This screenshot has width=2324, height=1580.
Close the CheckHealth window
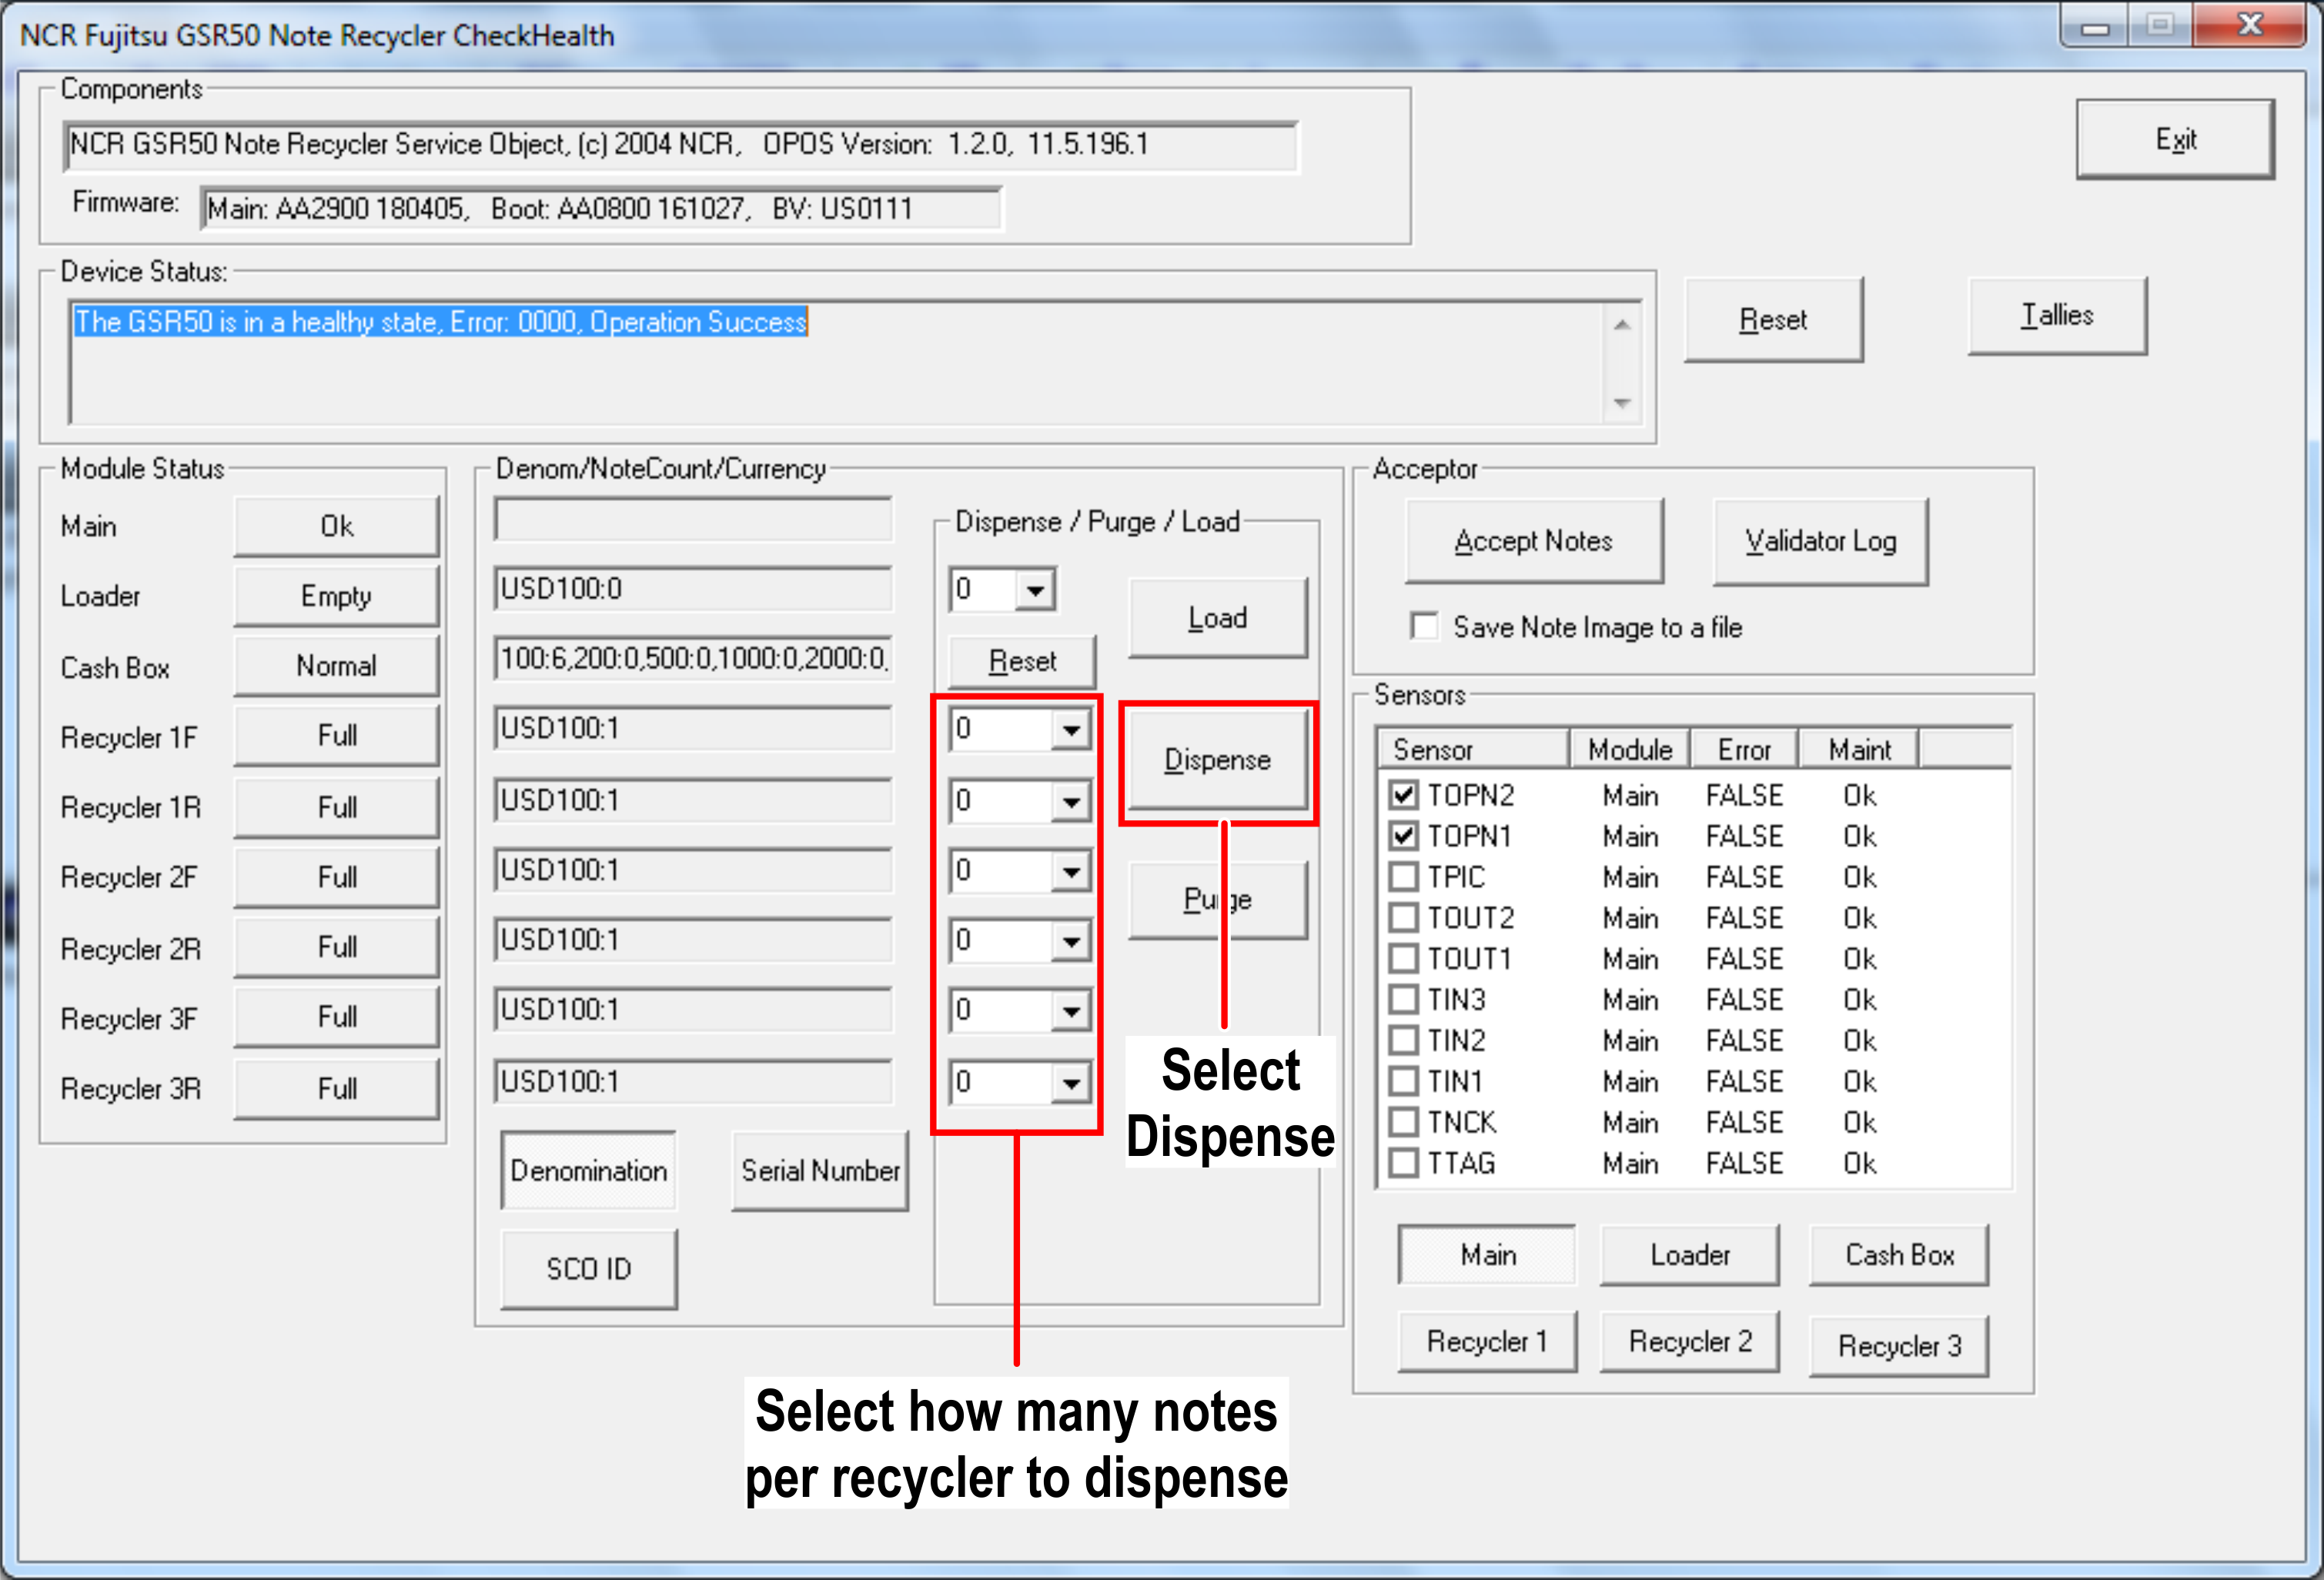[2250, 25]
